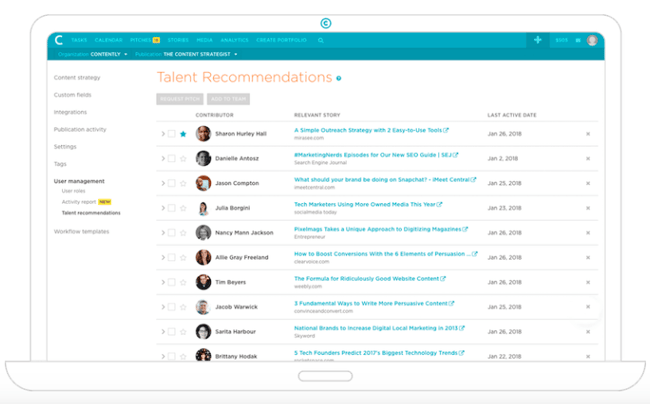Open Integrations in sidebar

(x=70, y=112)
